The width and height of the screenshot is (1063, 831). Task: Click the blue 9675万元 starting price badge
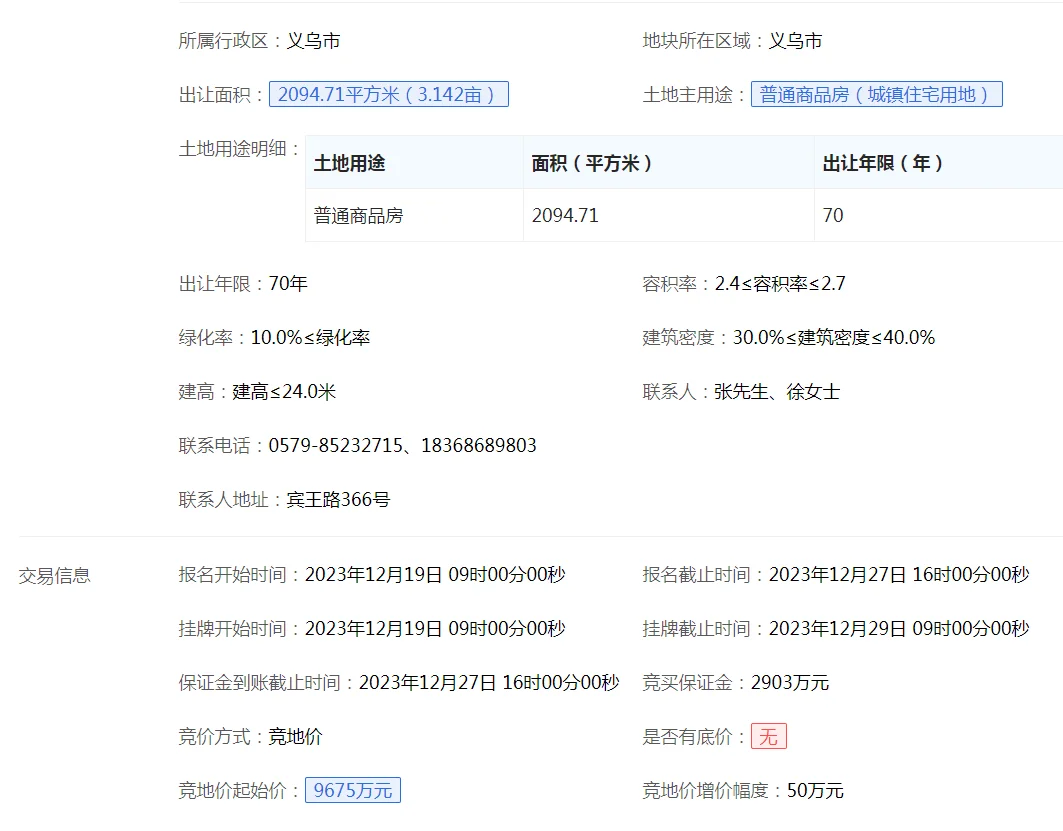pos(352,791)
